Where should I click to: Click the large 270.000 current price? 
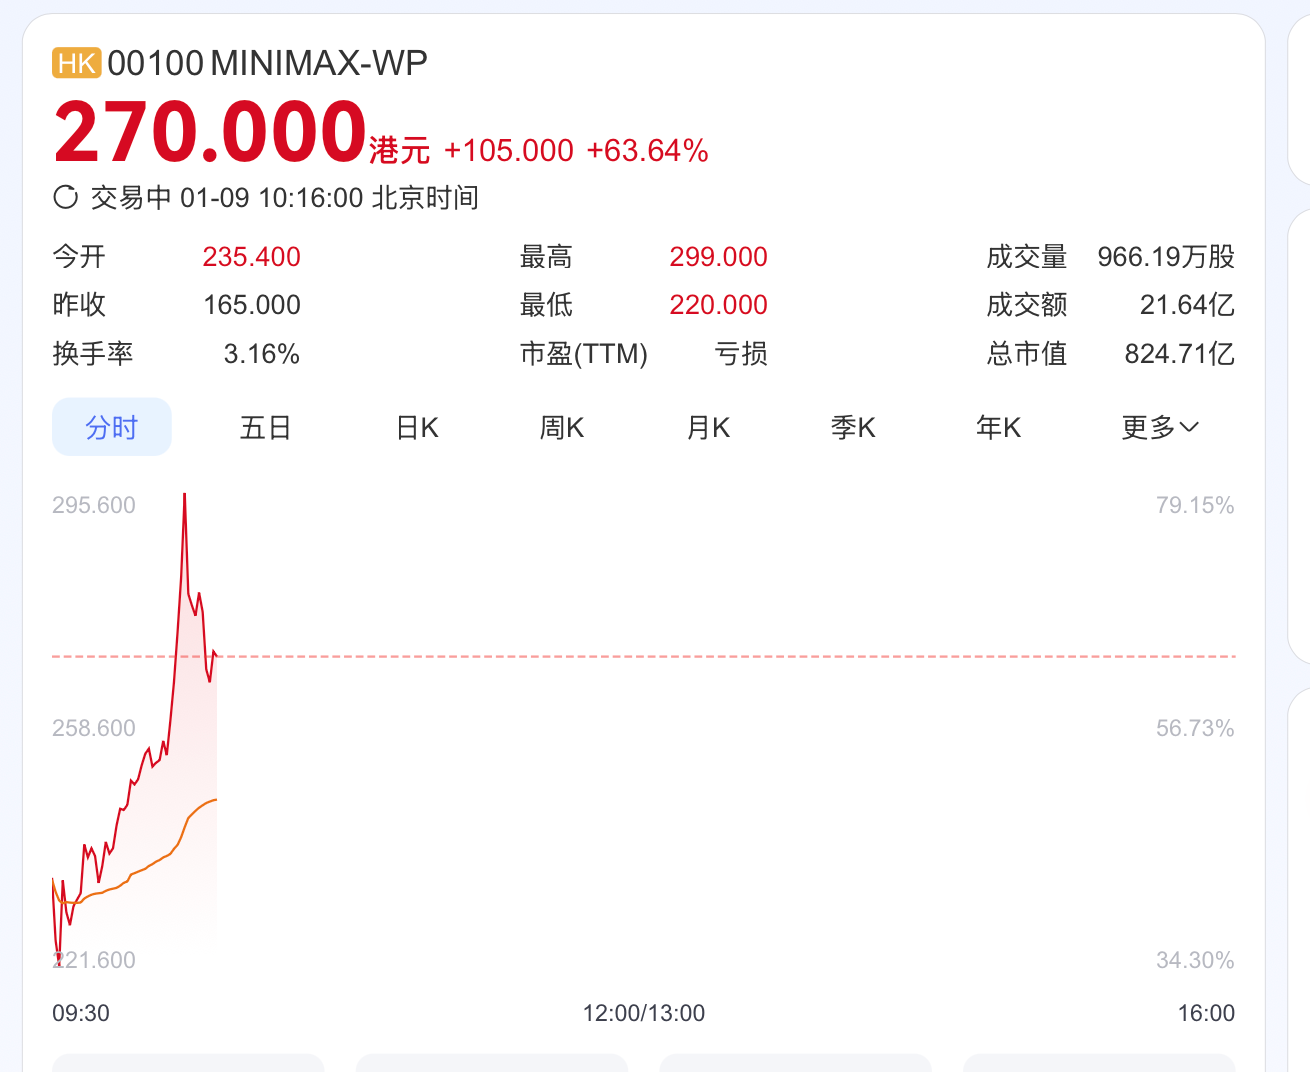click(x=210, y=132)
